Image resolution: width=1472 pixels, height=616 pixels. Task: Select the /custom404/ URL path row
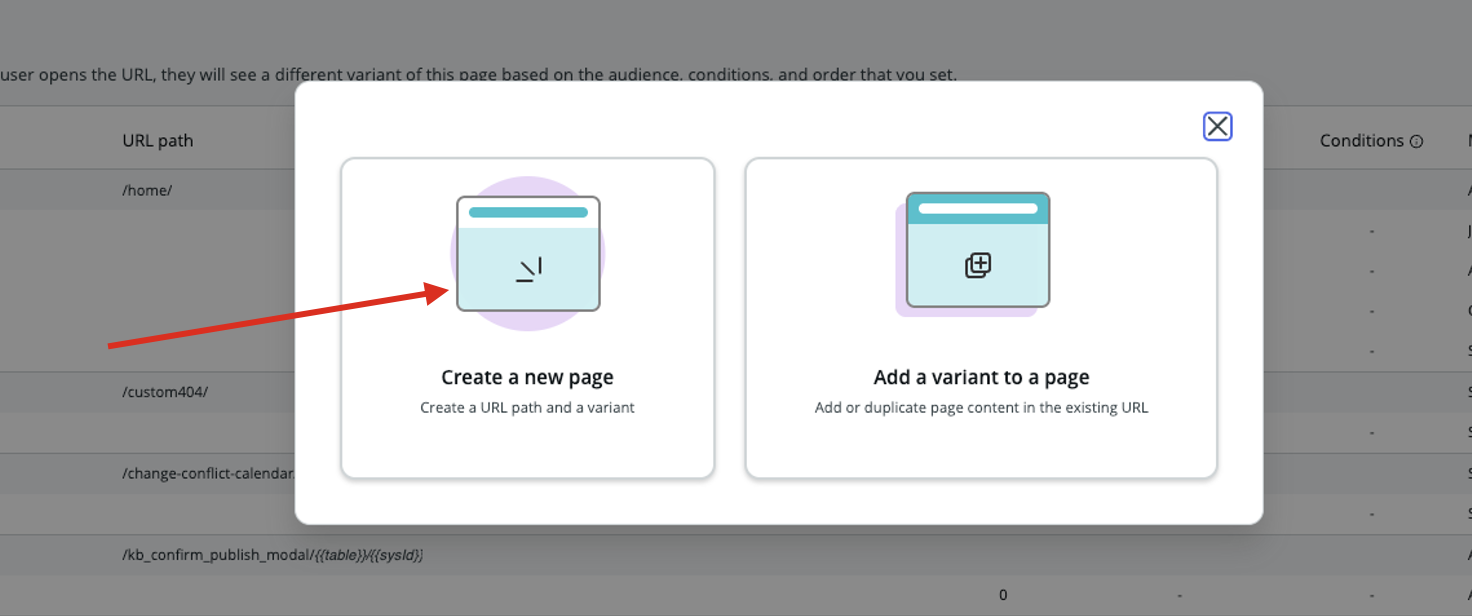click(165, 392)
